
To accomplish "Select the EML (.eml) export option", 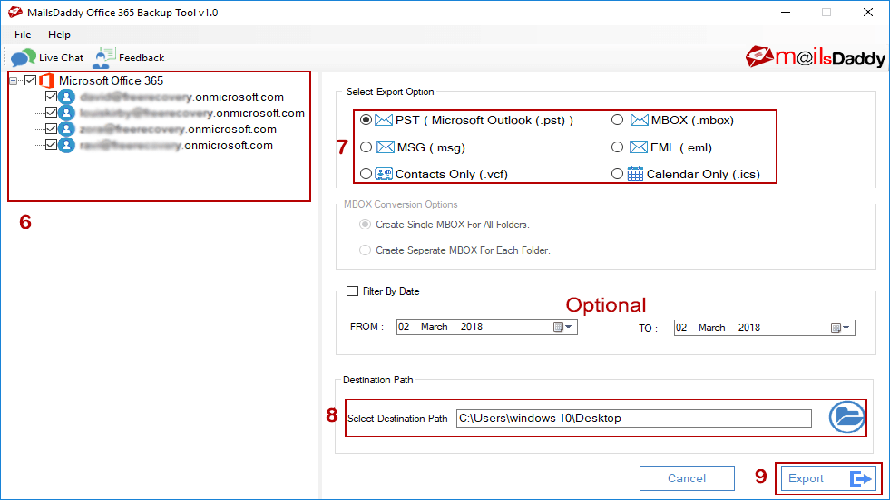I will click(x=617, y=147).
